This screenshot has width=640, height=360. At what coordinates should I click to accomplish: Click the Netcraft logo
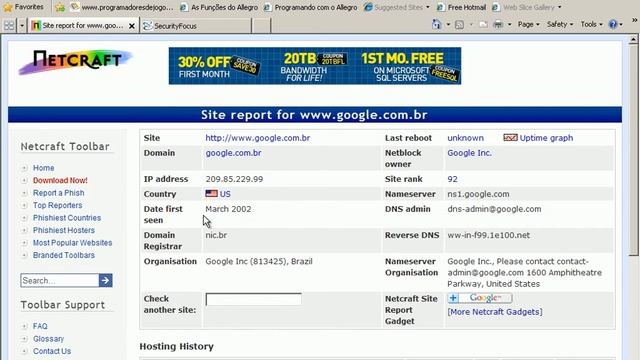click(76, 62)
